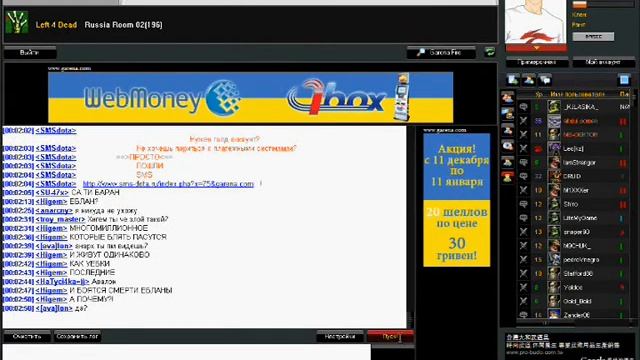Click the crossed swords icon beside Stafford06
The height and width of the screenshot is (360, 640).
click(523, 273)
